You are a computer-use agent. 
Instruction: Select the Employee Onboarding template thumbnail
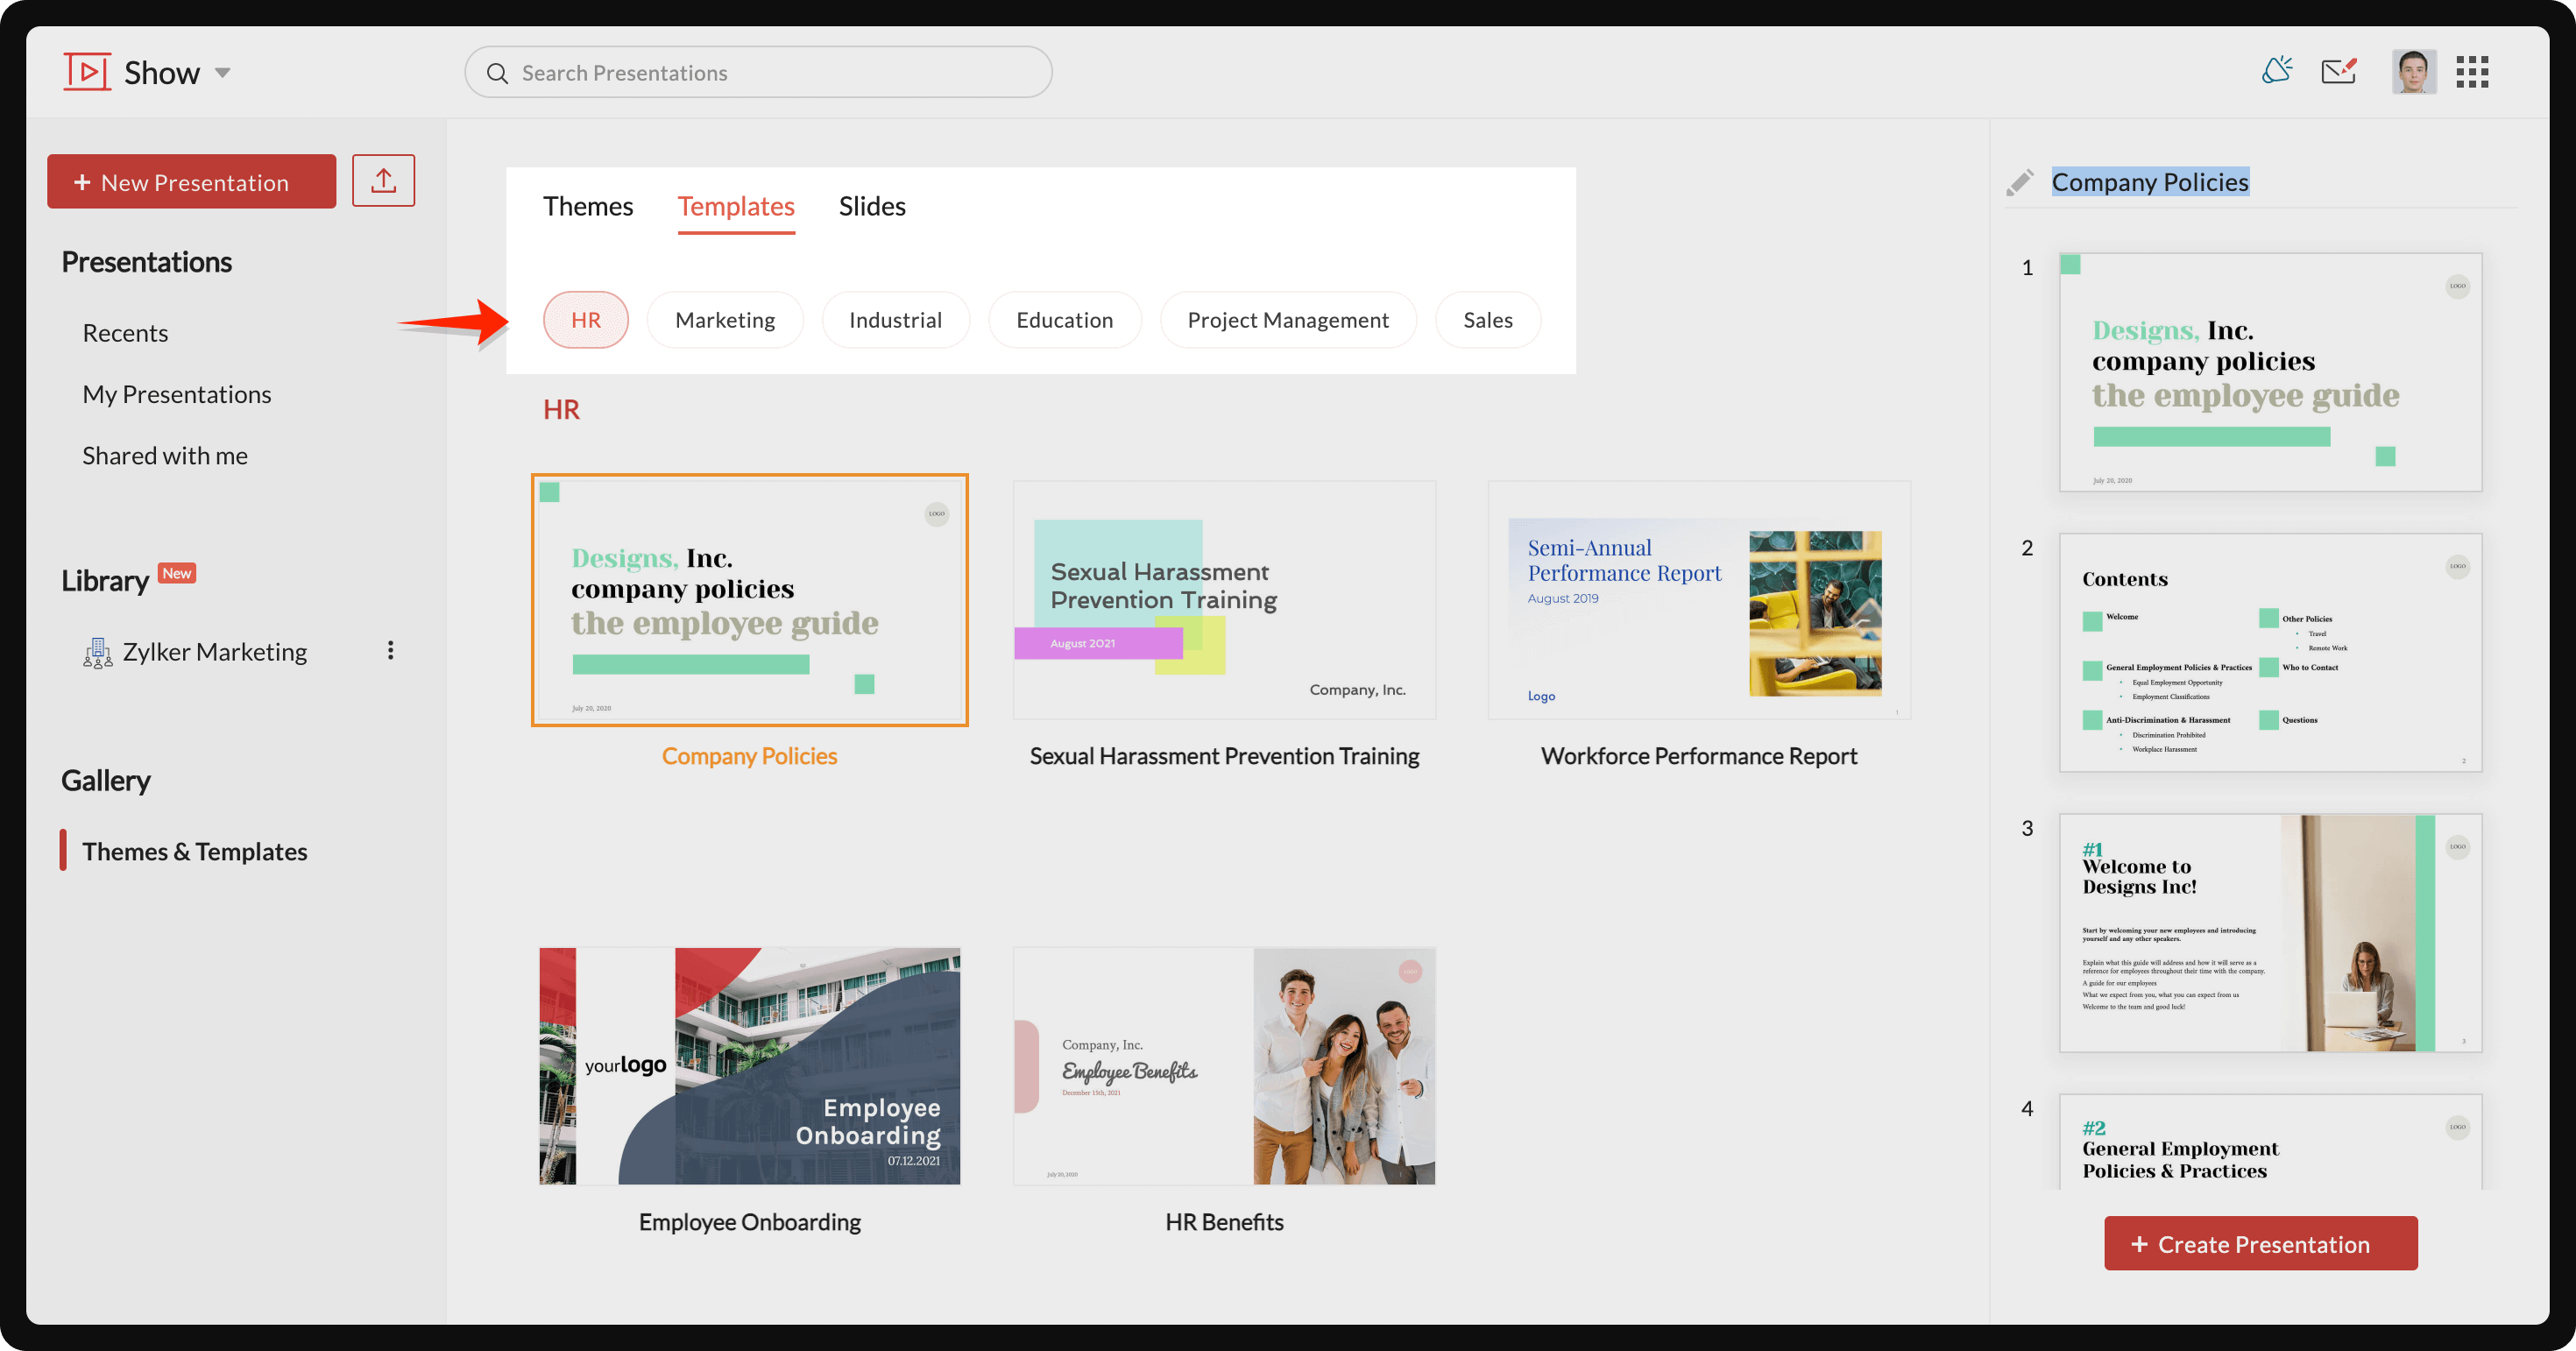(749, 1065)
